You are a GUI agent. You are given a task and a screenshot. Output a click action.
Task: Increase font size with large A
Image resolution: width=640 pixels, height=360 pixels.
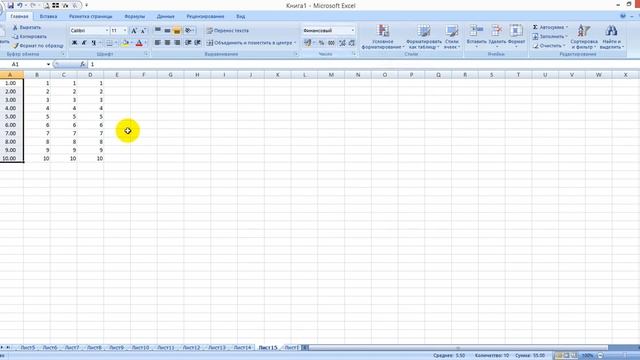pyautogui.click(x=133, y=31)
